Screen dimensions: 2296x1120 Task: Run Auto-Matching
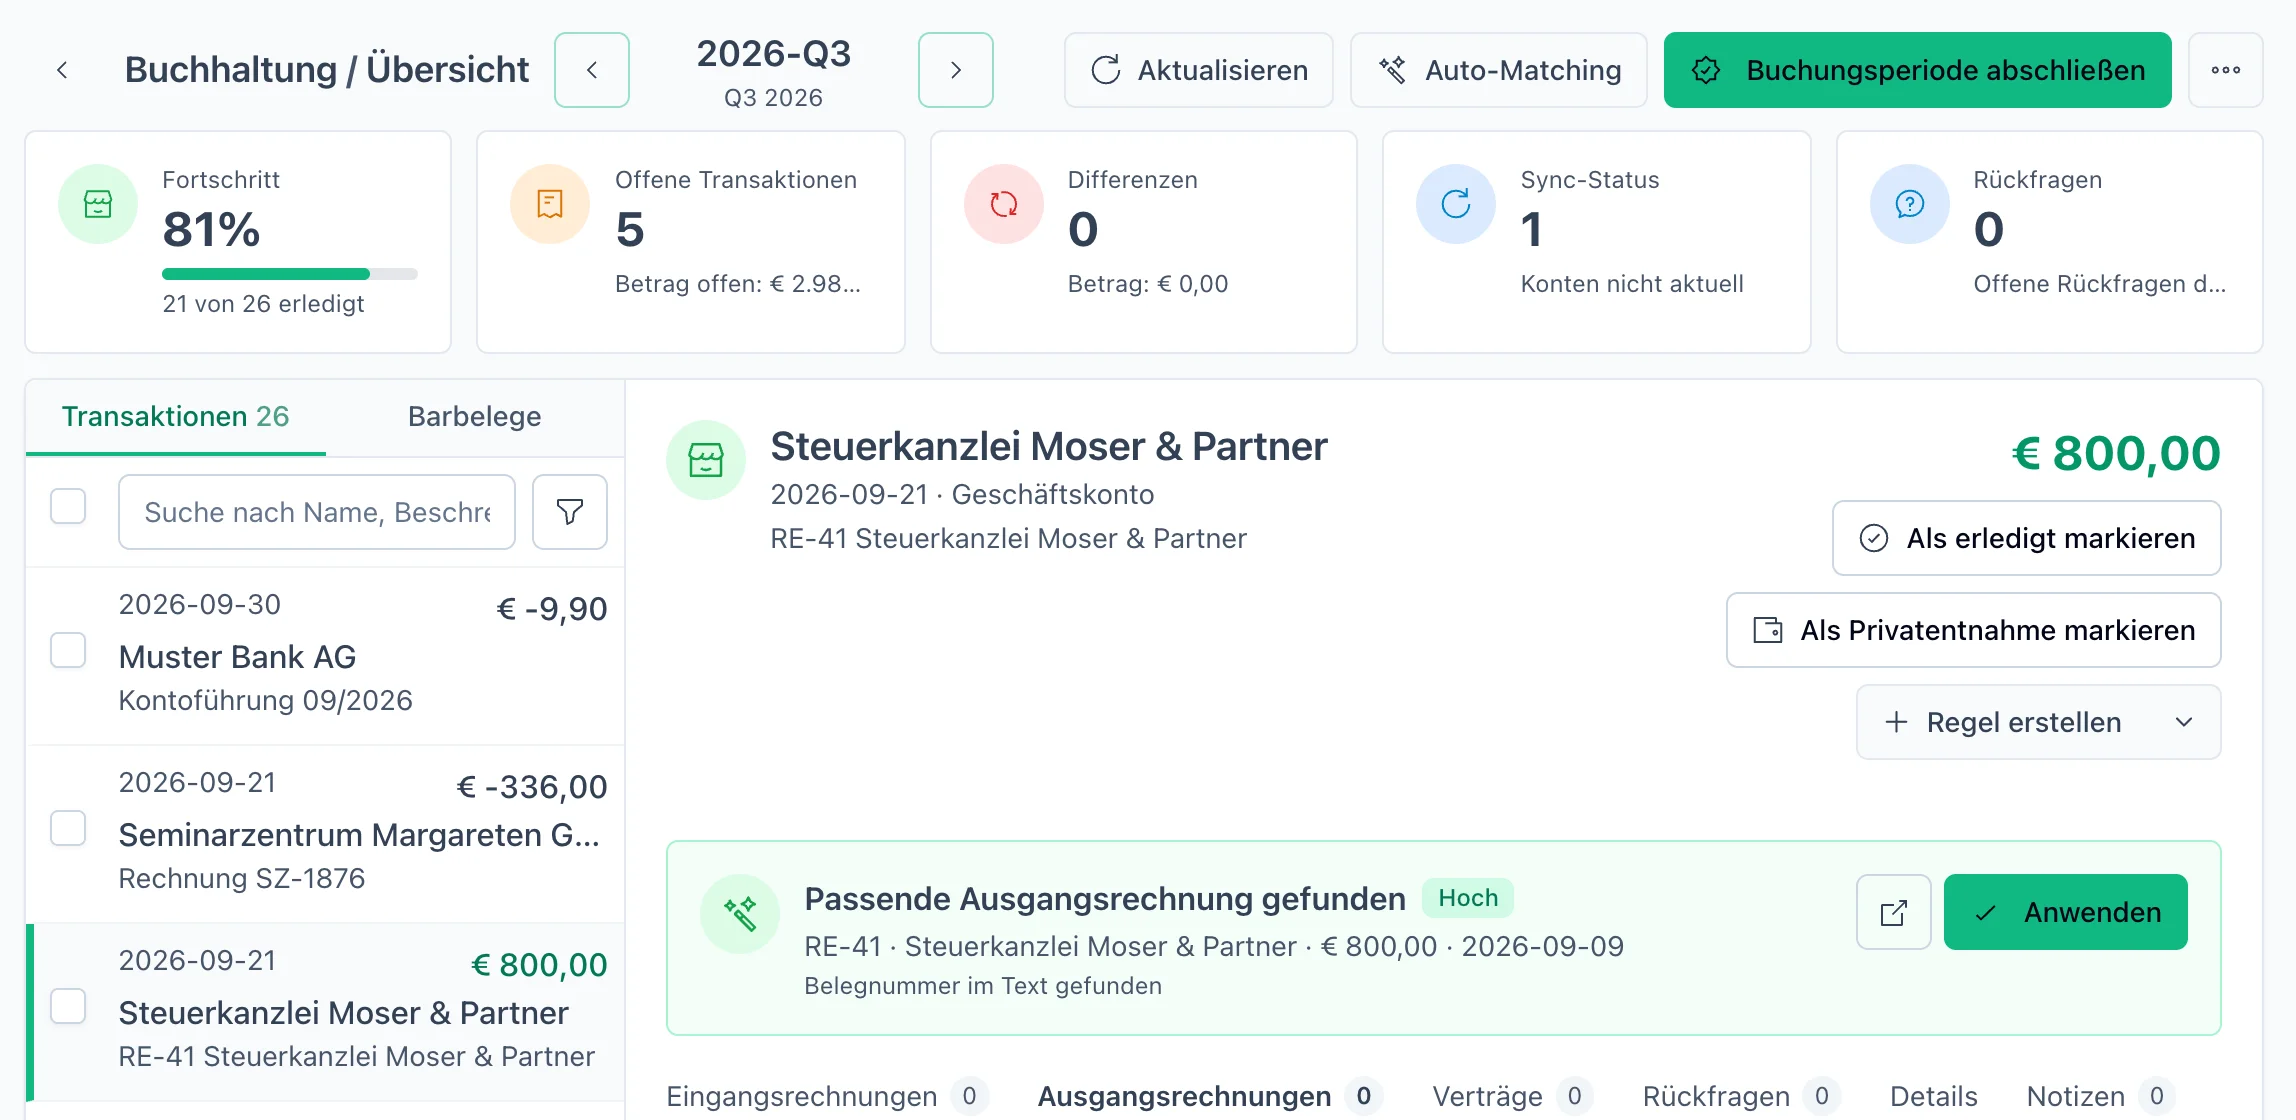1499,70
